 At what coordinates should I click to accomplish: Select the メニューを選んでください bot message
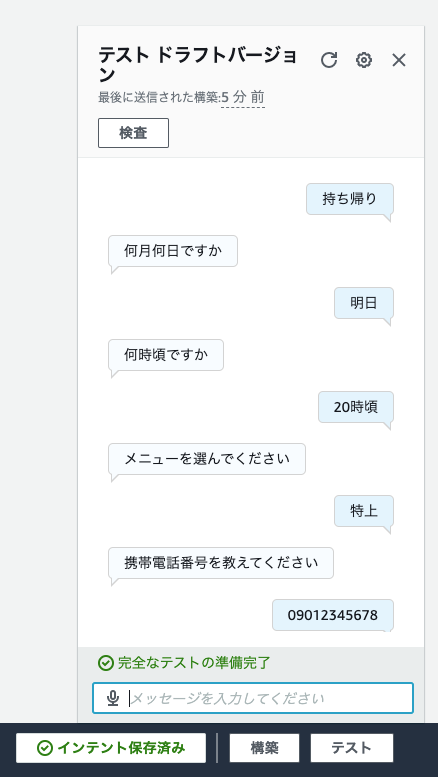pos(207,459)
